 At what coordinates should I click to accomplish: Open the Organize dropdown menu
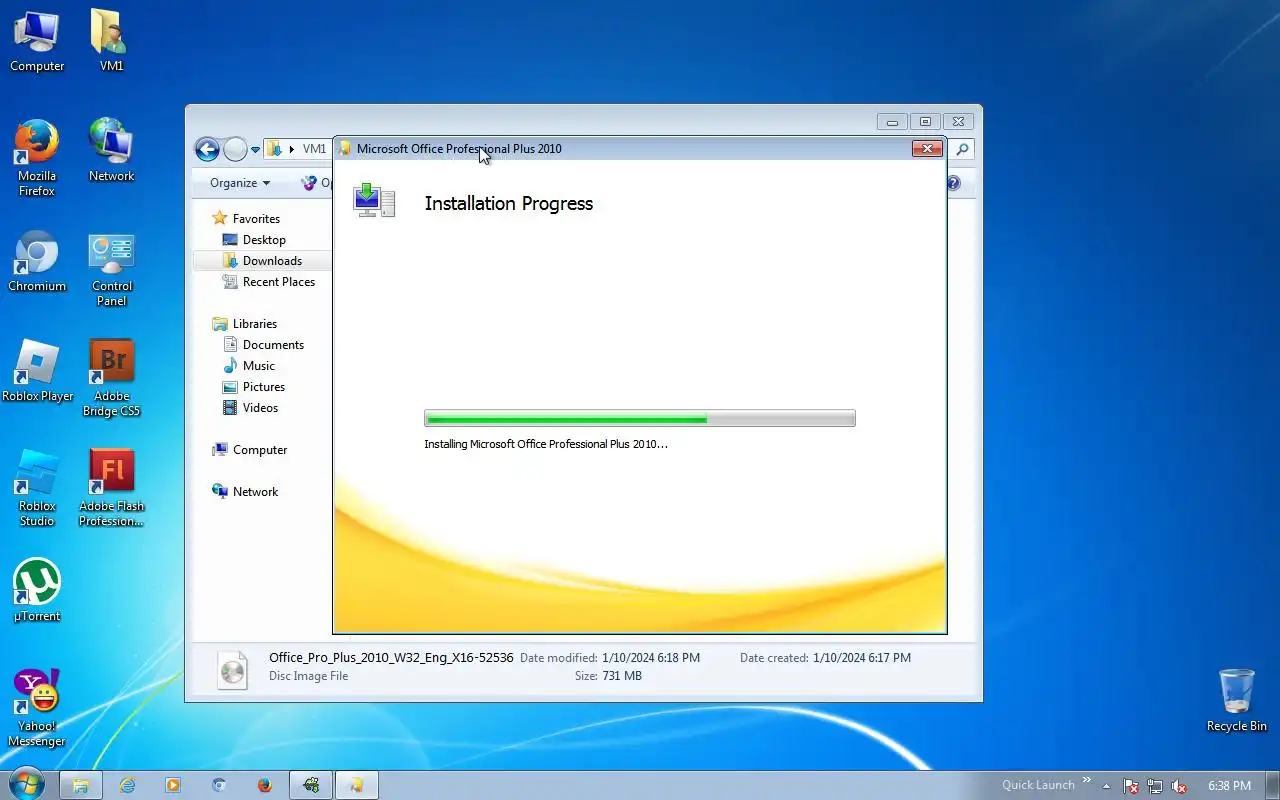click(240, 183)
